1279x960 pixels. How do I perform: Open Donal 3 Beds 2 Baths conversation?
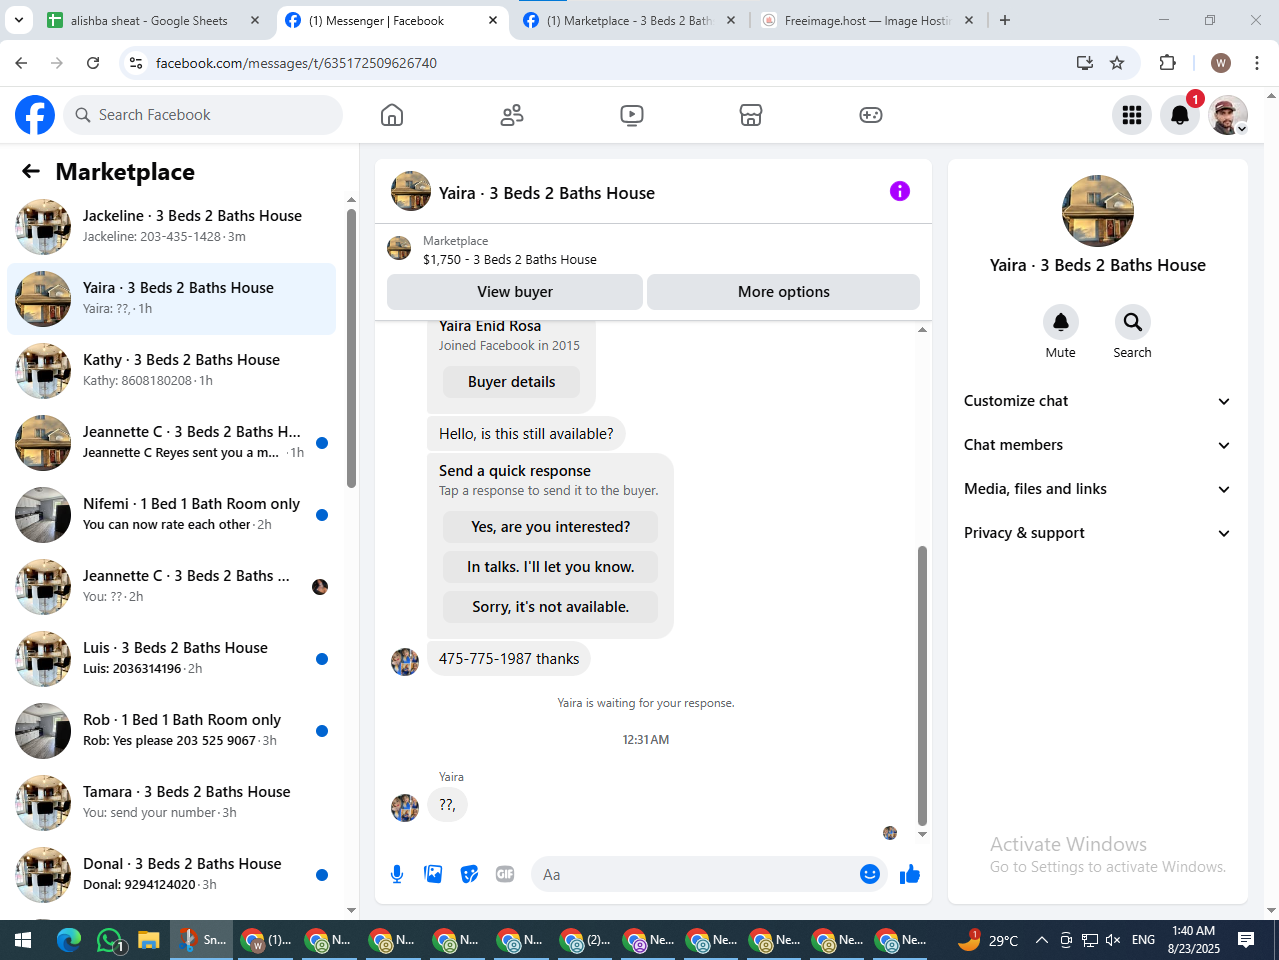(172, 875)
